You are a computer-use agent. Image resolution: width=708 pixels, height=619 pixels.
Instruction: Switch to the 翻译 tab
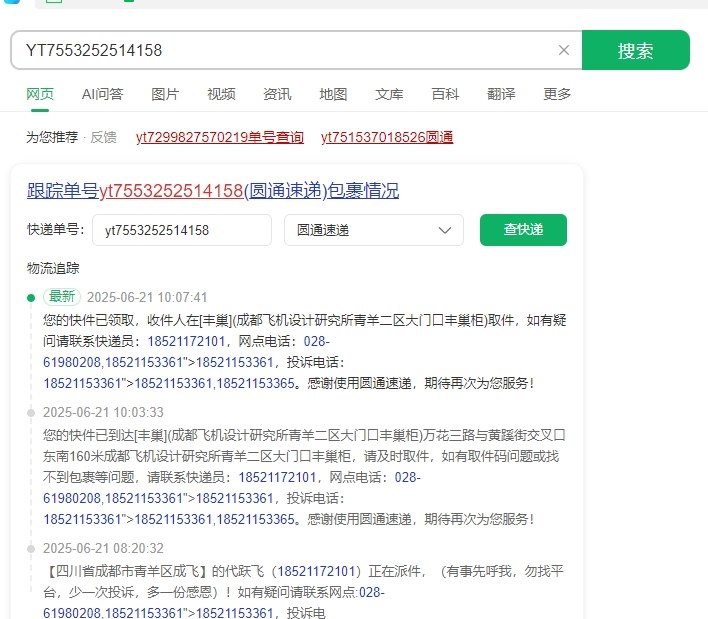pyautogui.click(x=501, y=94)
